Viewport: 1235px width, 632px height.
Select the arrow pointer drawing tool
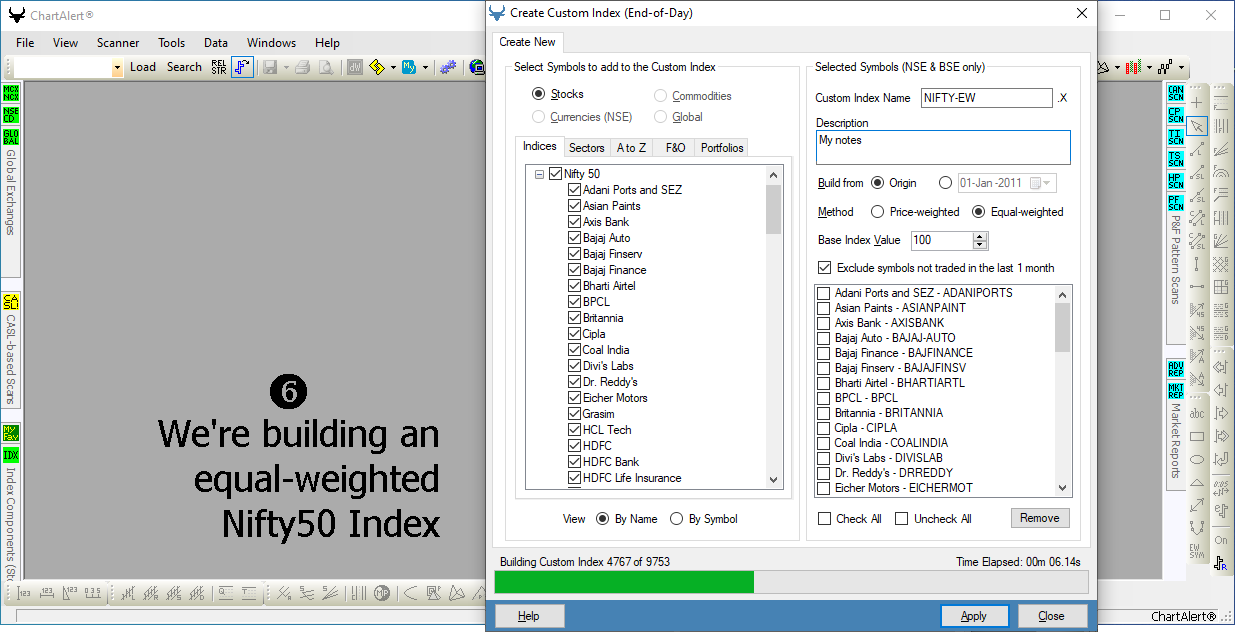(x=1198, y=126)
